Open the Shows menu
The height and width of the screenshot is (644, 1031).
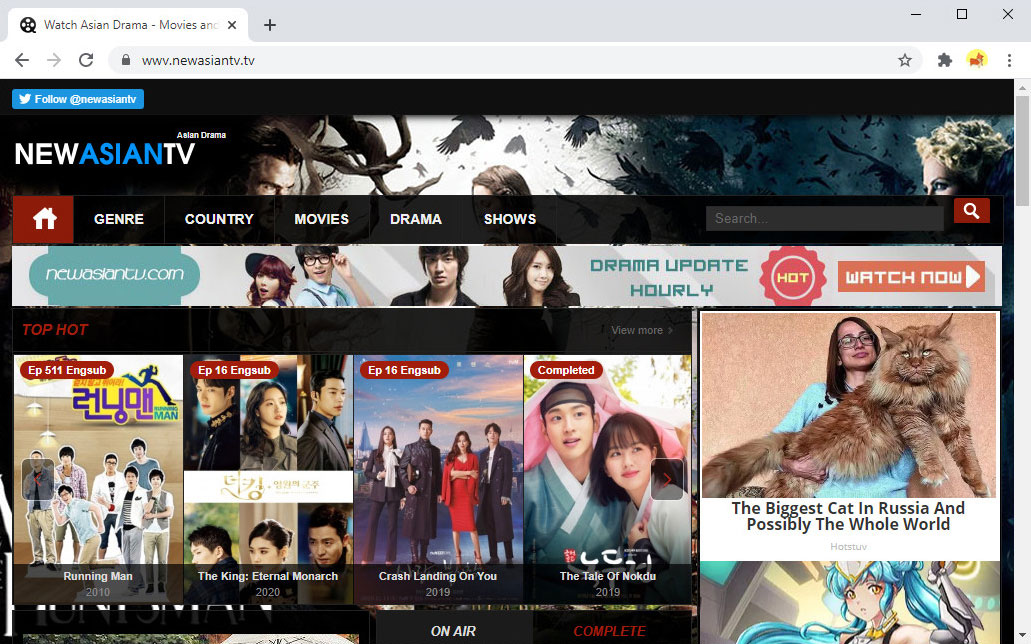[x=510, y=219]
